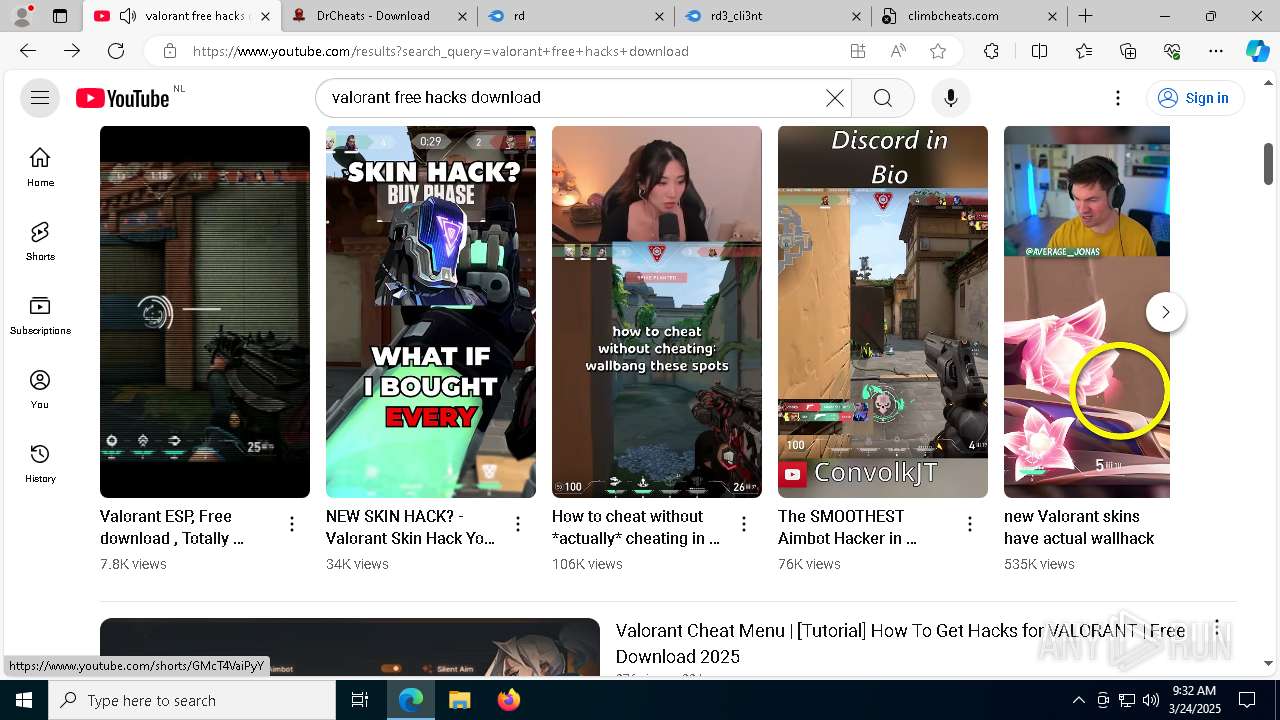1280x720 pixels.
Task: Start voice search with the microphone
Action: [950, 98]
